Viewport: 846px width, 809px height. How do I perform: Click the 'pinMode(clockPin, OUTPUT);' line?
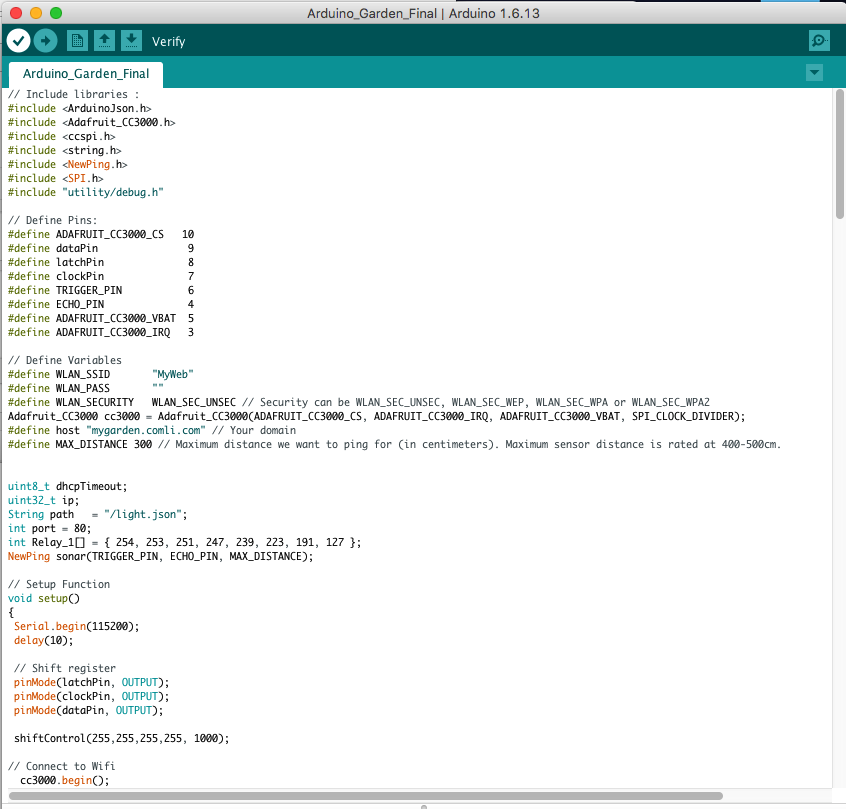91,697
